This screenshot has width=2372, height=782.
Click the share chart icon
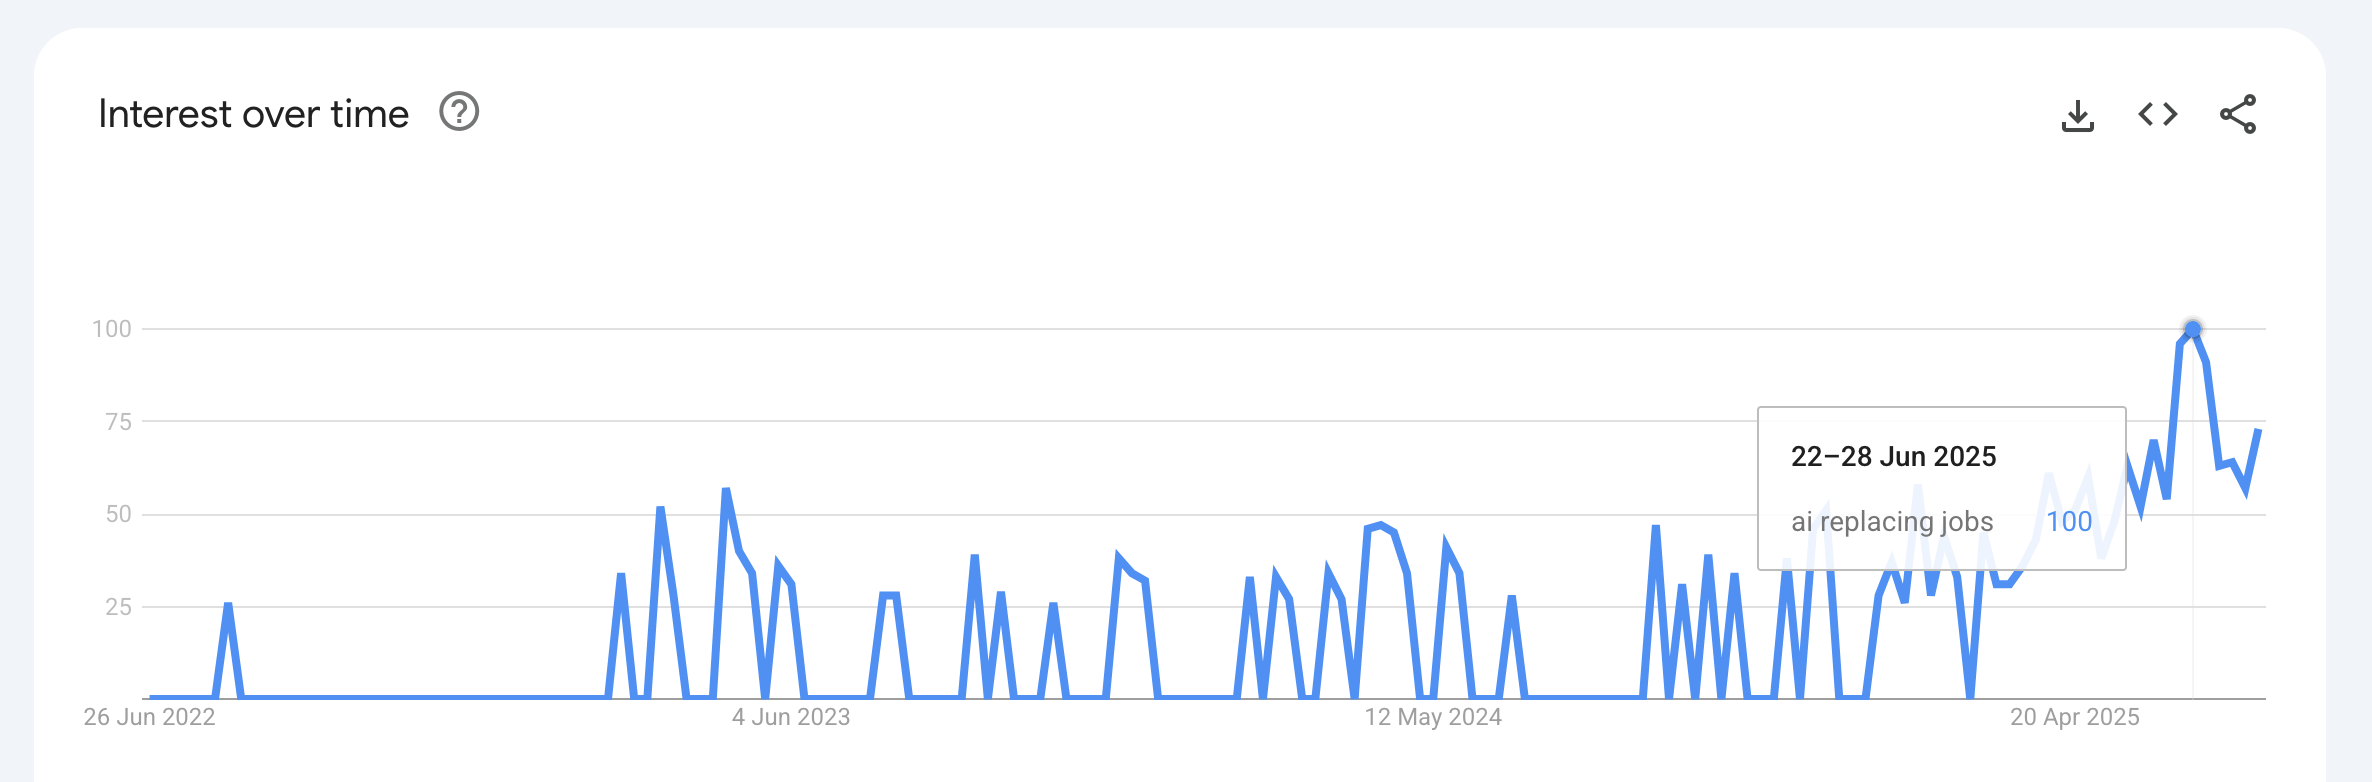[x=2237, y=115]
